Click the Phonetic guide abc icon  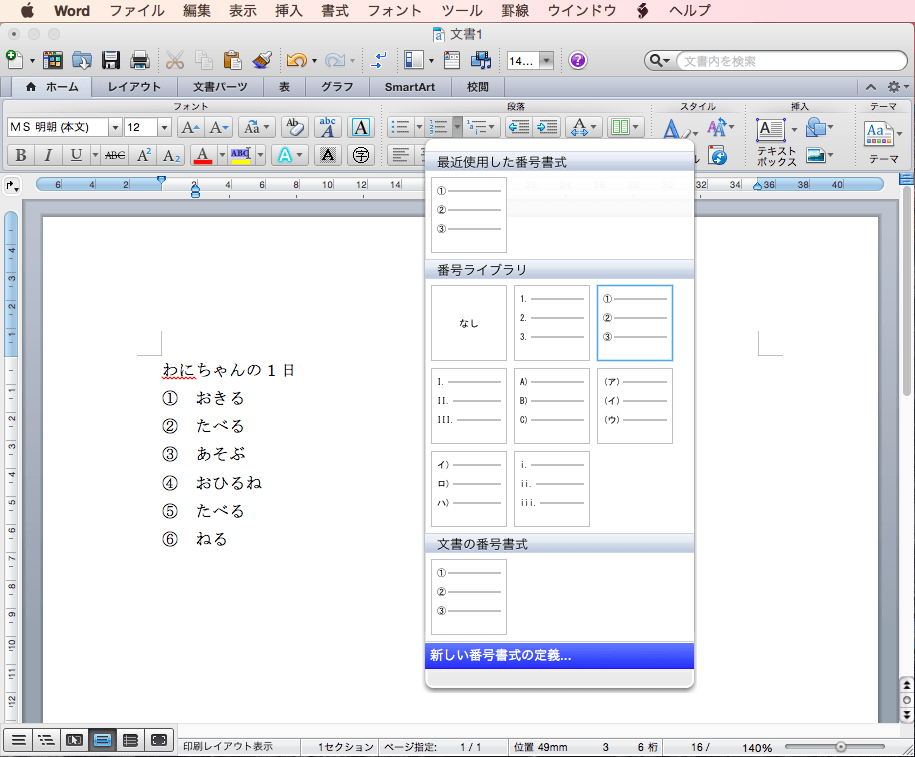tap(327, 127)
